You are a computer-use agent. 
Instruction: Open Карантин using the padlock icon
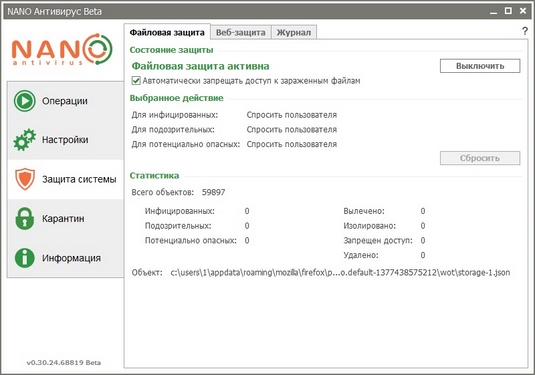click(x=25, y=218)
